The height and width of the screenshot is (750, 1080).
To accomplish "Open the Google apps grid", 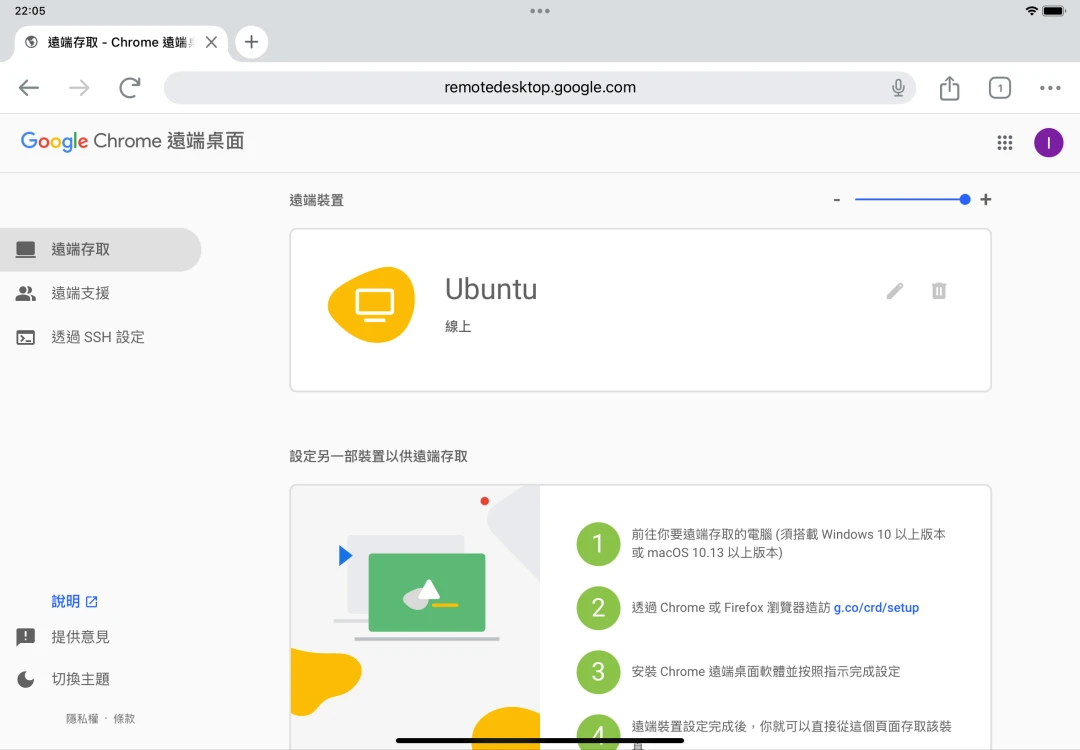I will point(1005,143).
